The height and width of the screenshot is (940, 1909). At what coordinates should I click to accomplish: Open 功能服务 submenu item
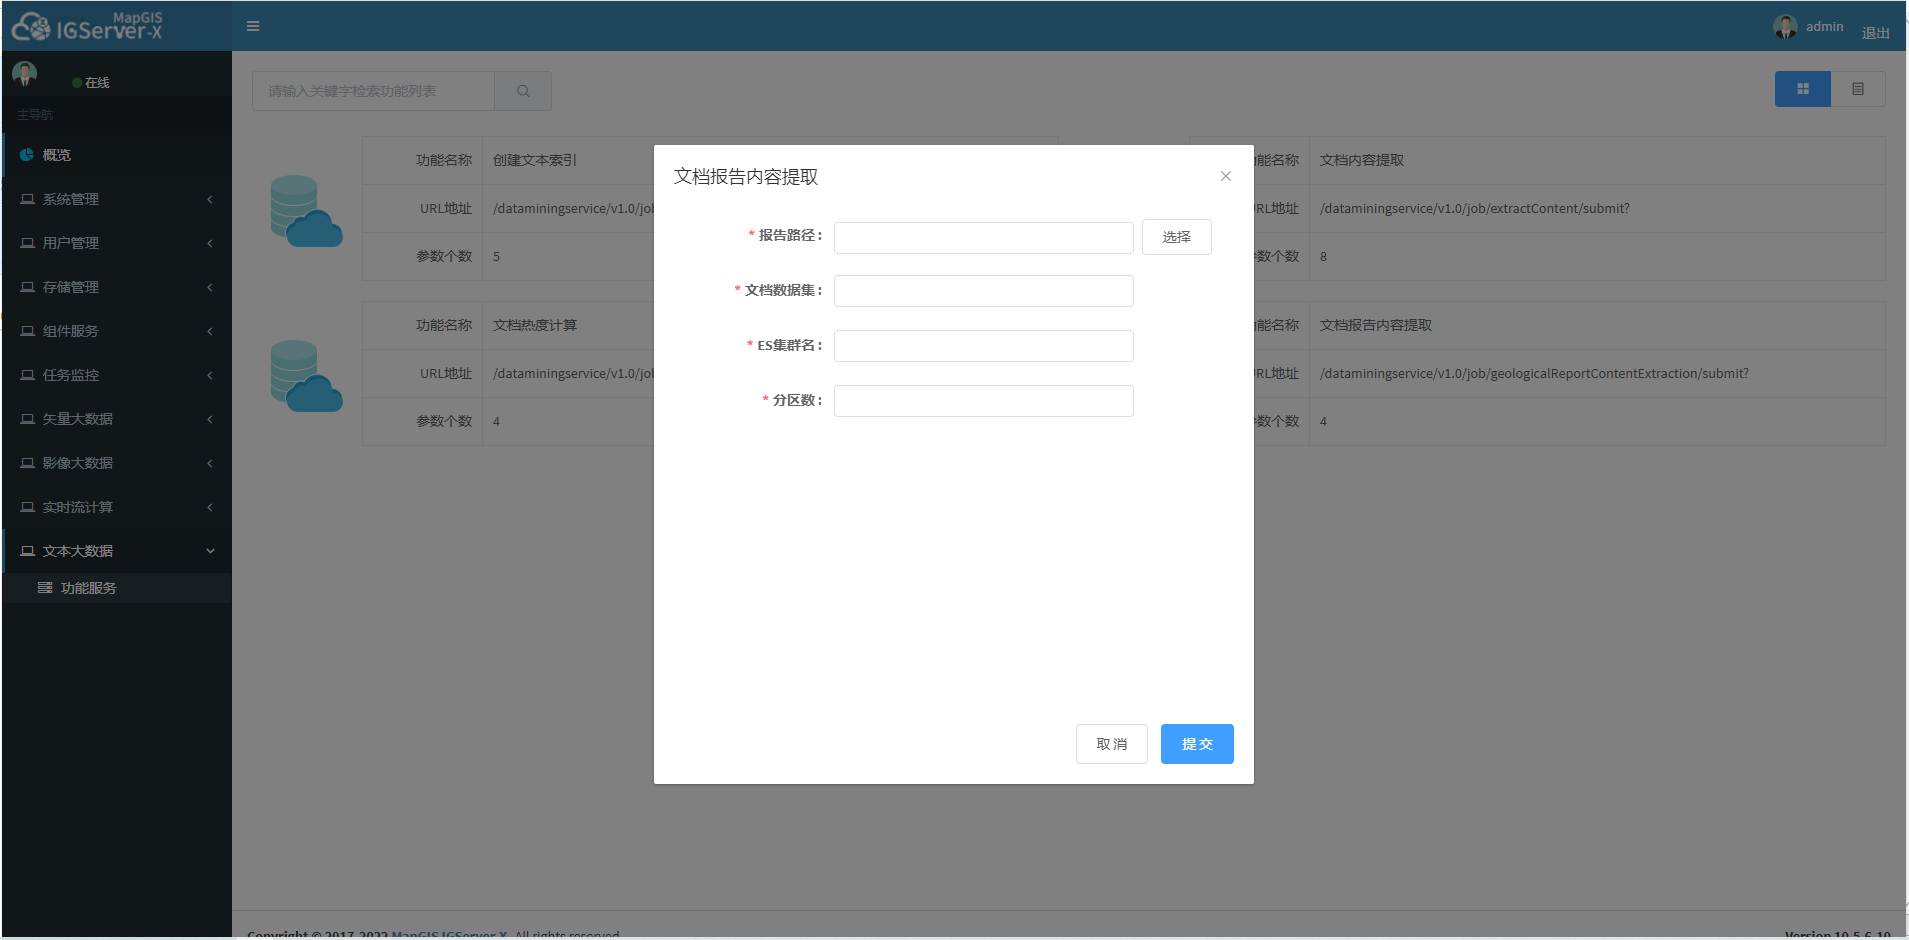pos(116,588)
